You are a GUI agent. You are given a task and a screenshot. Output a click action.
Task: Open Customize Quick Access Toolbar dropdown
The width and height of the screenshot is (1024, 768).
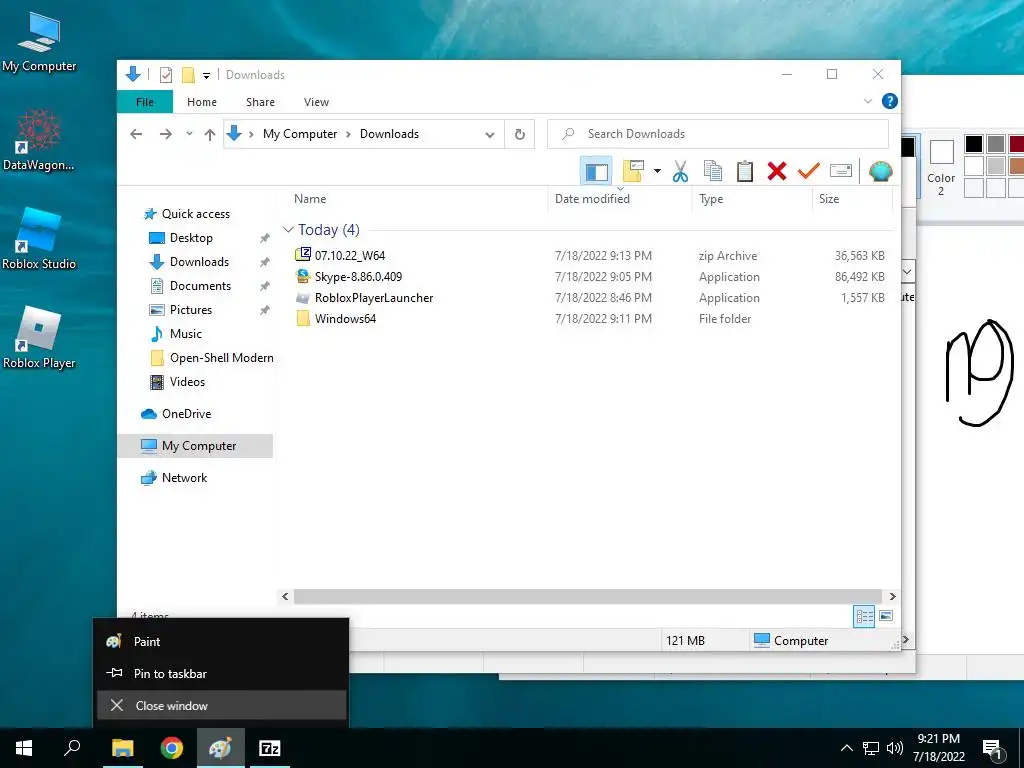pos(206,76)
